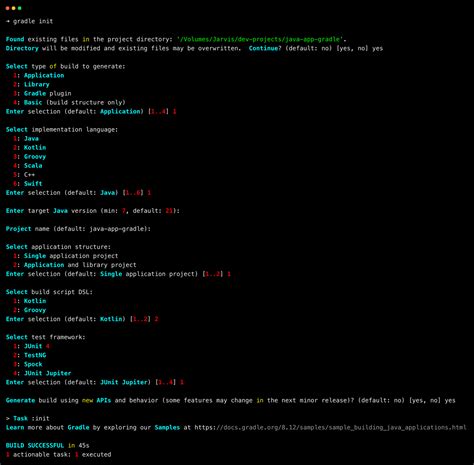Screen dimensions: 474x465
Task: Click the 'gradle init' command text
Action: (x=33, y=21)
